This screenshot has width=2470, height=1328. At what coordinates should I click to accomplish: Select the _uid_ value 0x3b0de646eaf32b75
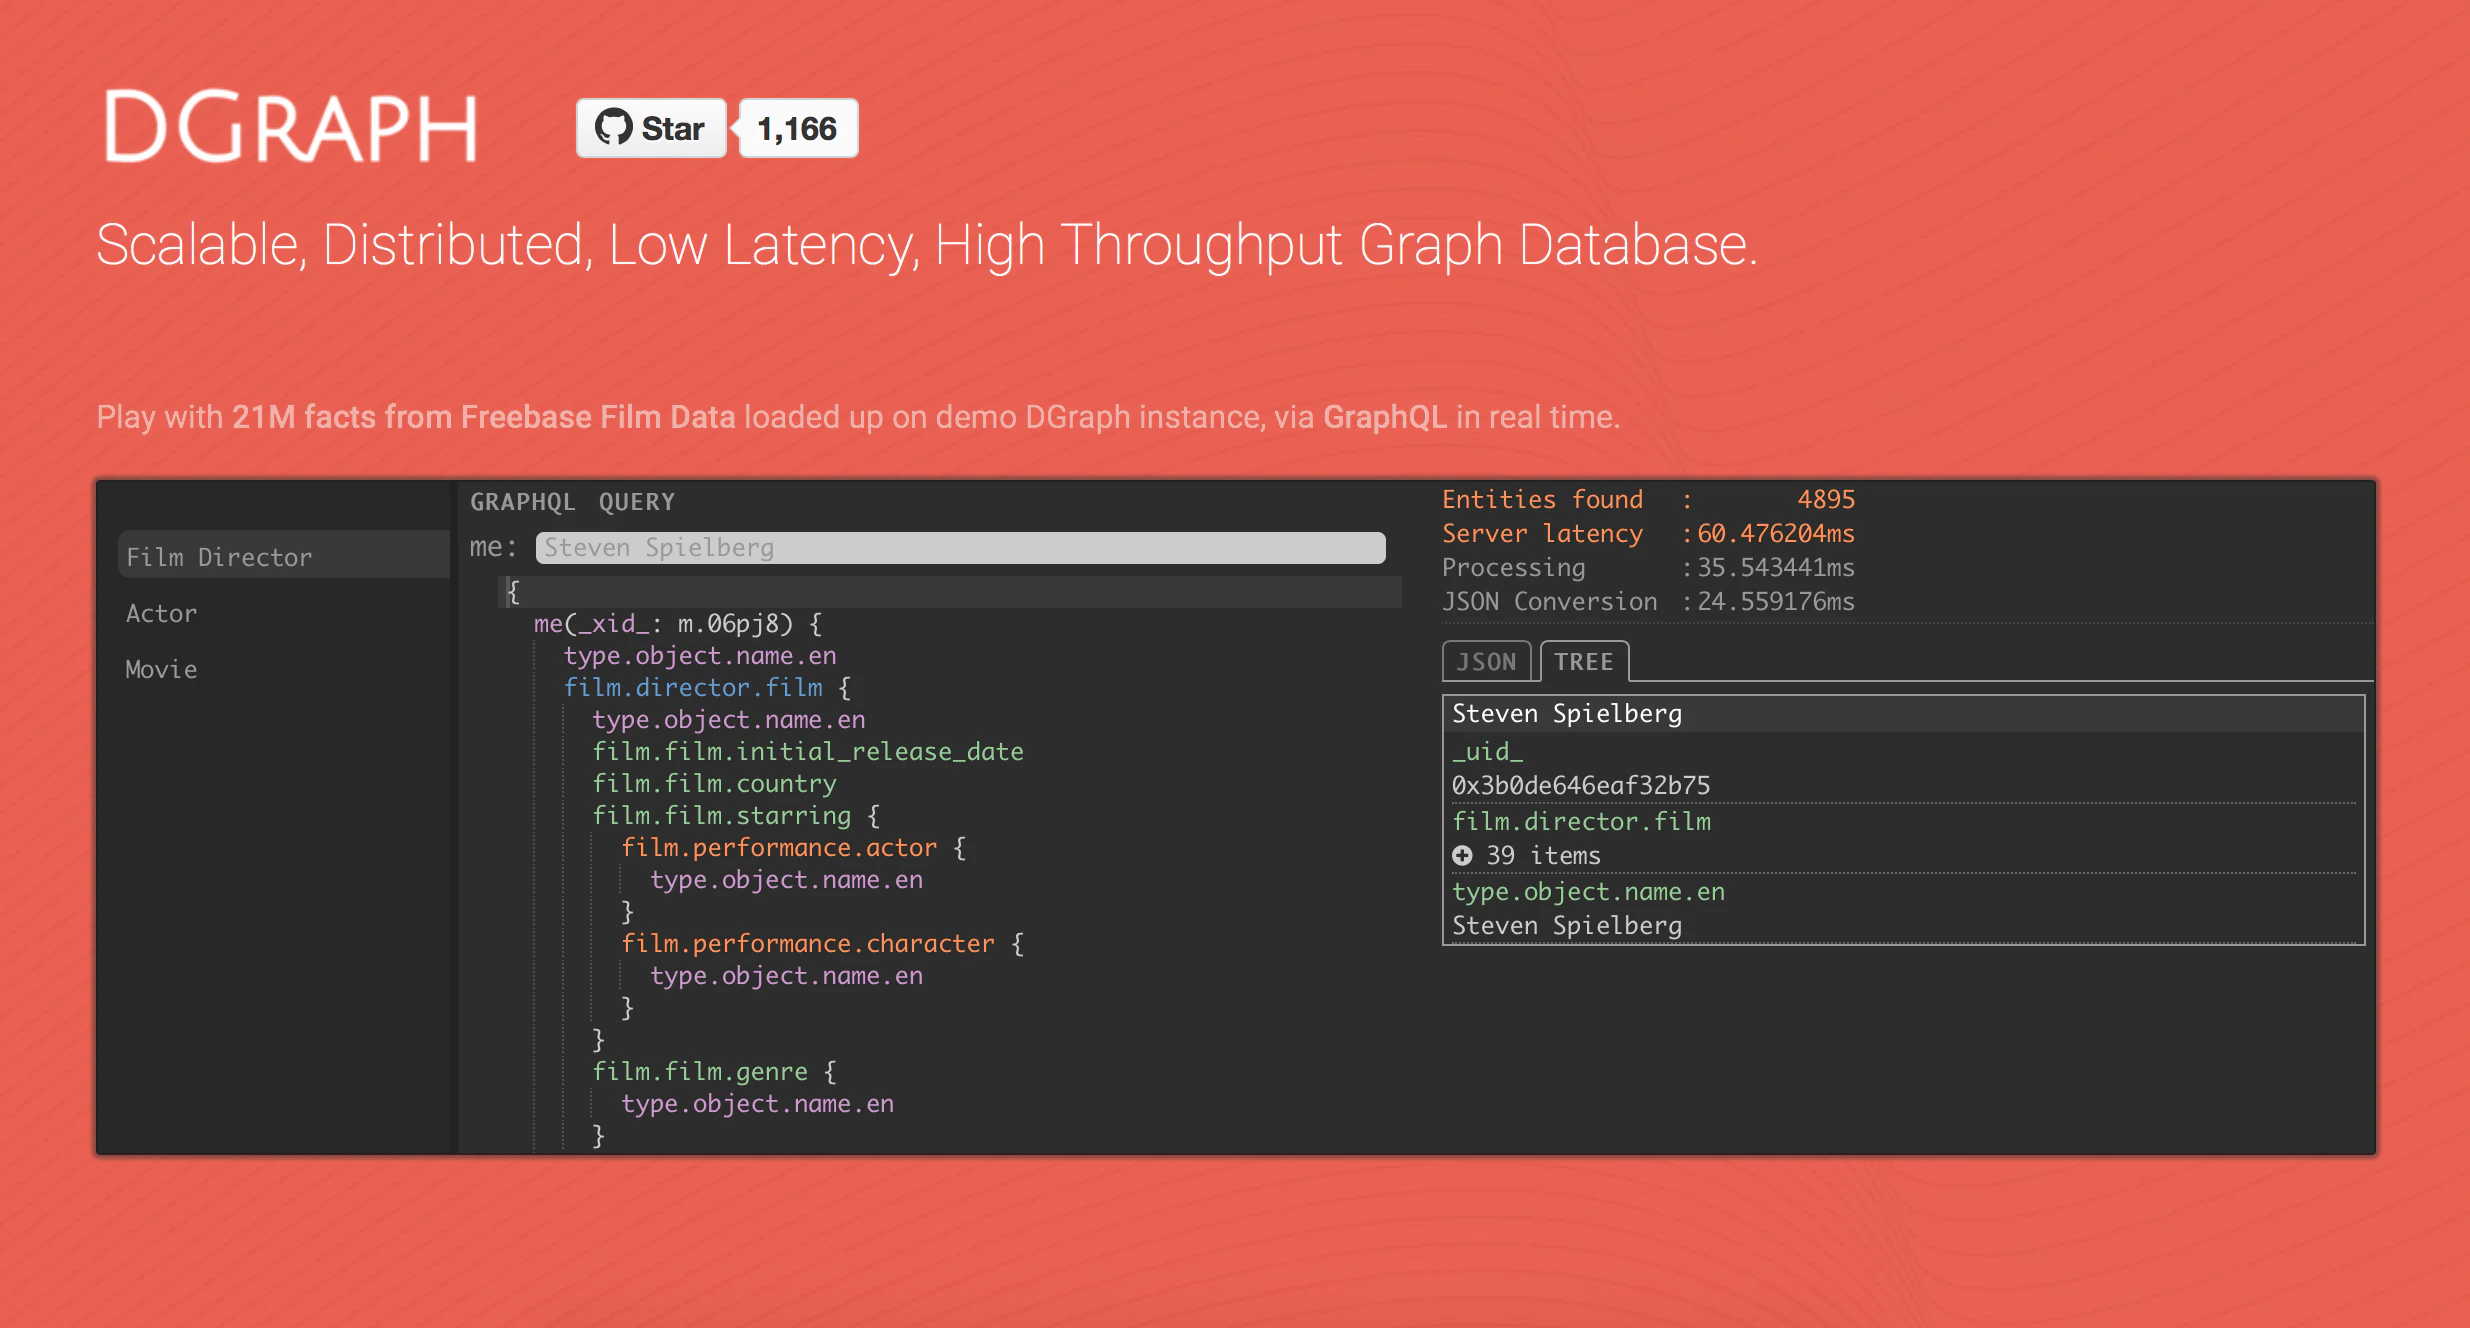point(1581,785)
